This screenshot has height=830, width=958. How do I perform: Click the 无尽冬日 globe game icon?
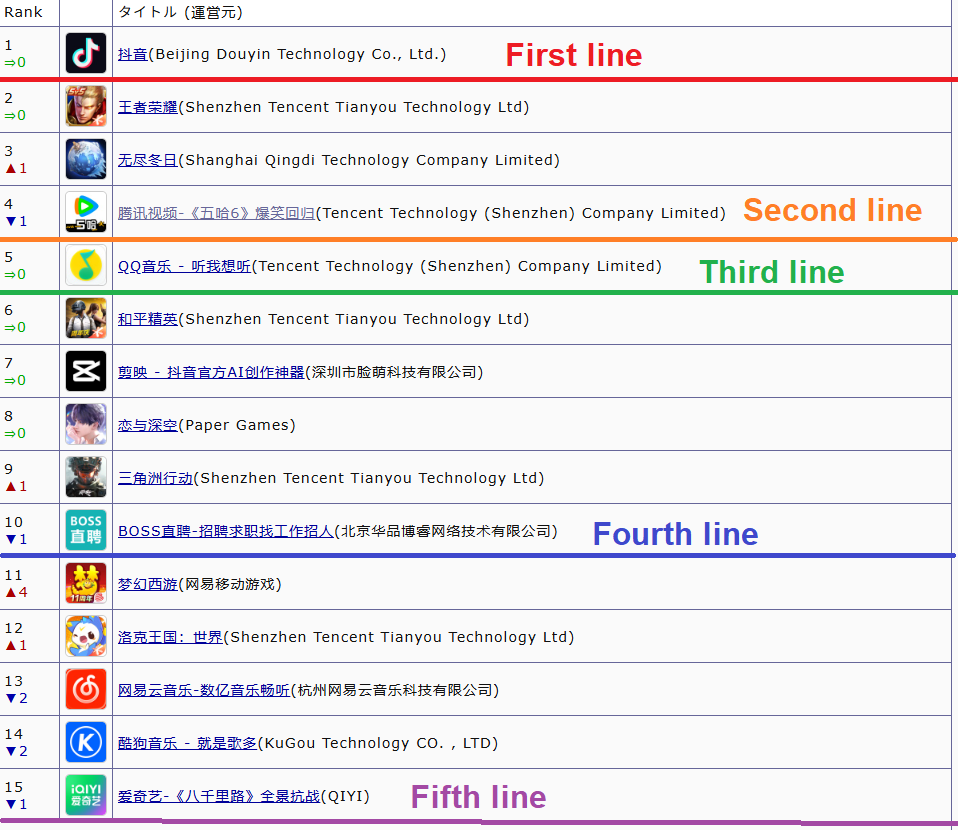86,159
